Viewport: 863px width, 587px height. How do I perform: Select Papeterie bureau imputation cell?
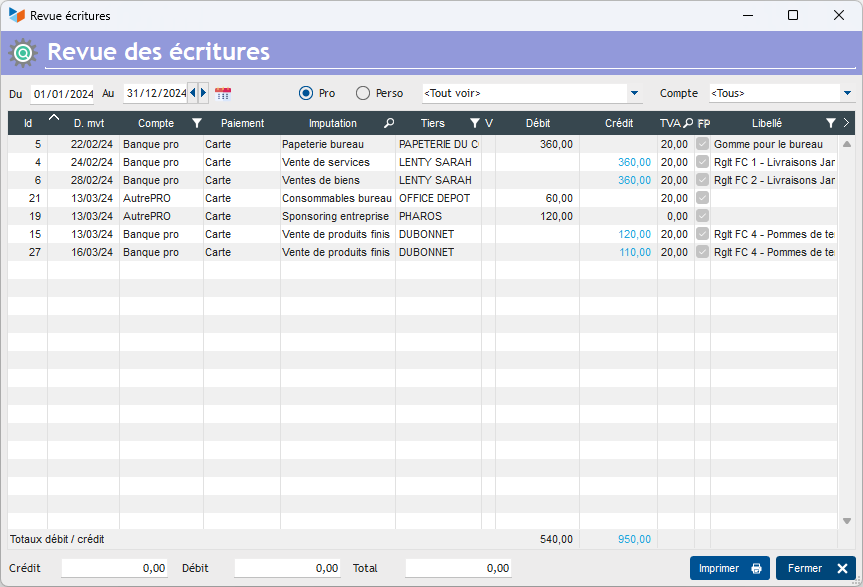[338, 144]
